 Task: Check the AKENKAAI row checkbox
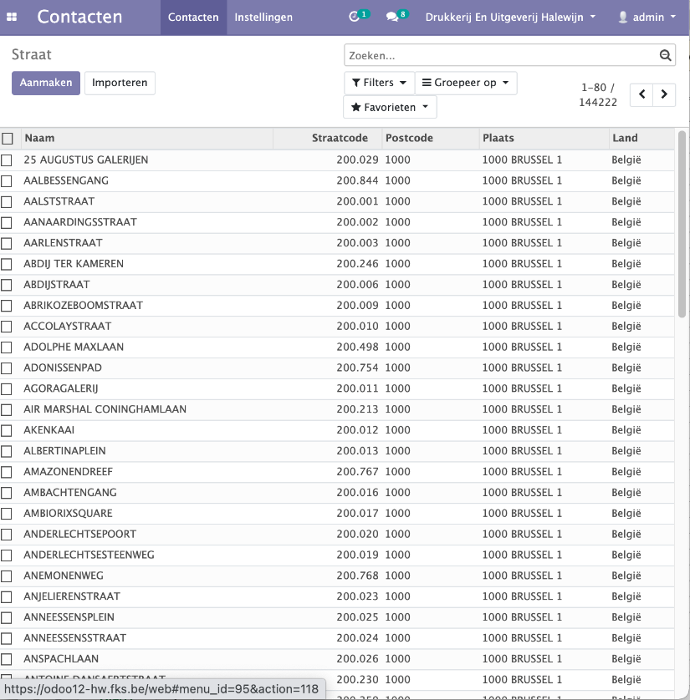tap(7, 430)
